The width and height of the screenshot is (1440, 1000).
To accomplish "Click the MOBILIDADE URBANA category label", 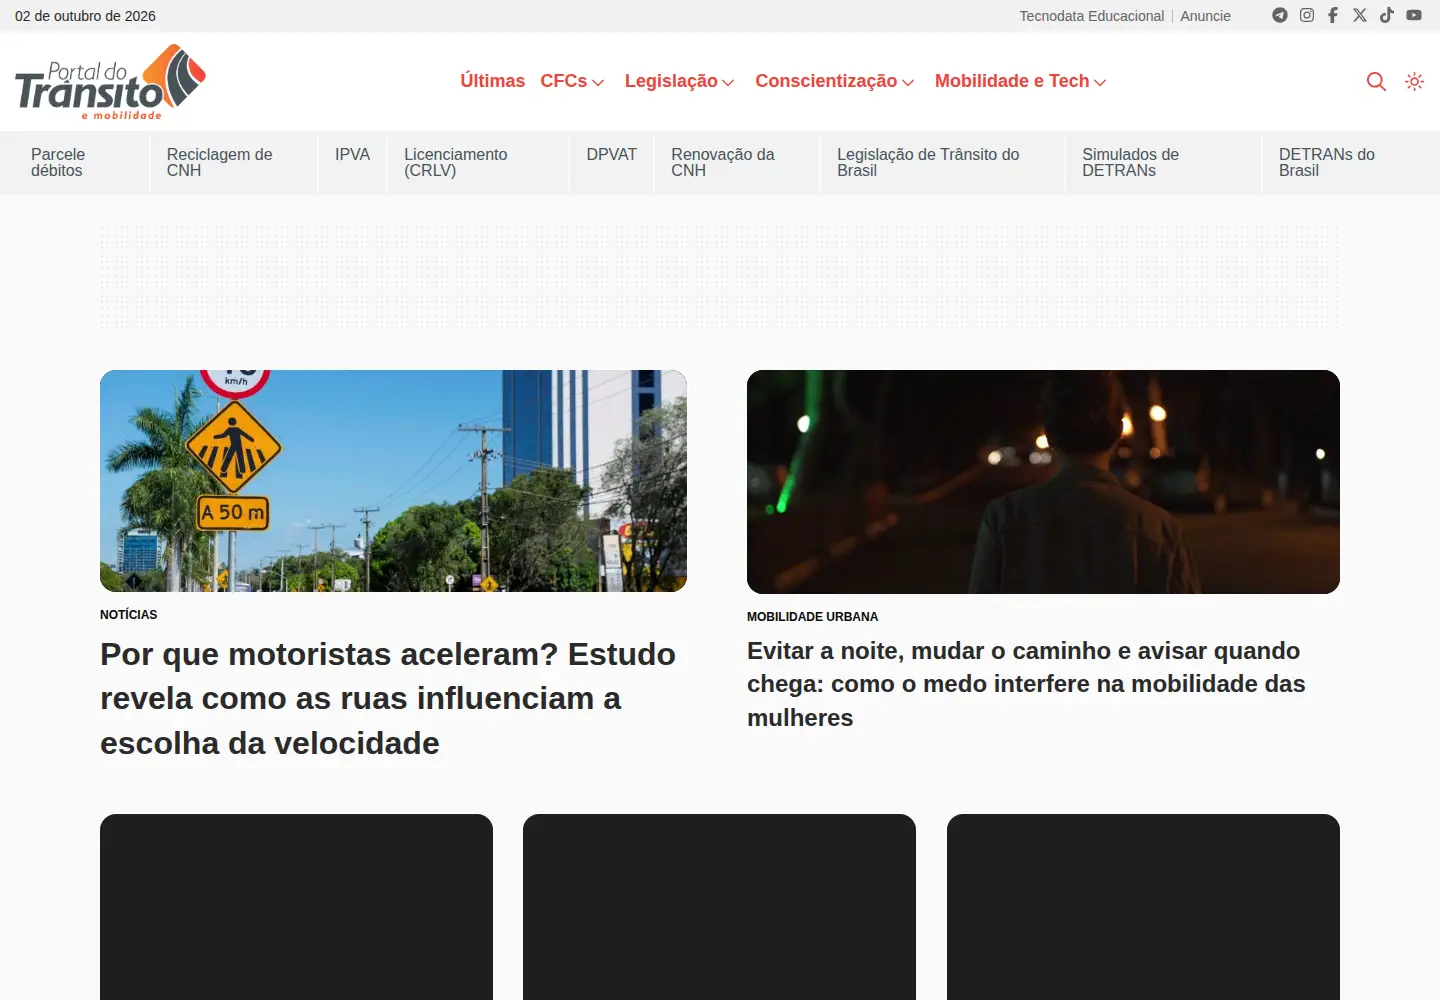I will (812, 617).
